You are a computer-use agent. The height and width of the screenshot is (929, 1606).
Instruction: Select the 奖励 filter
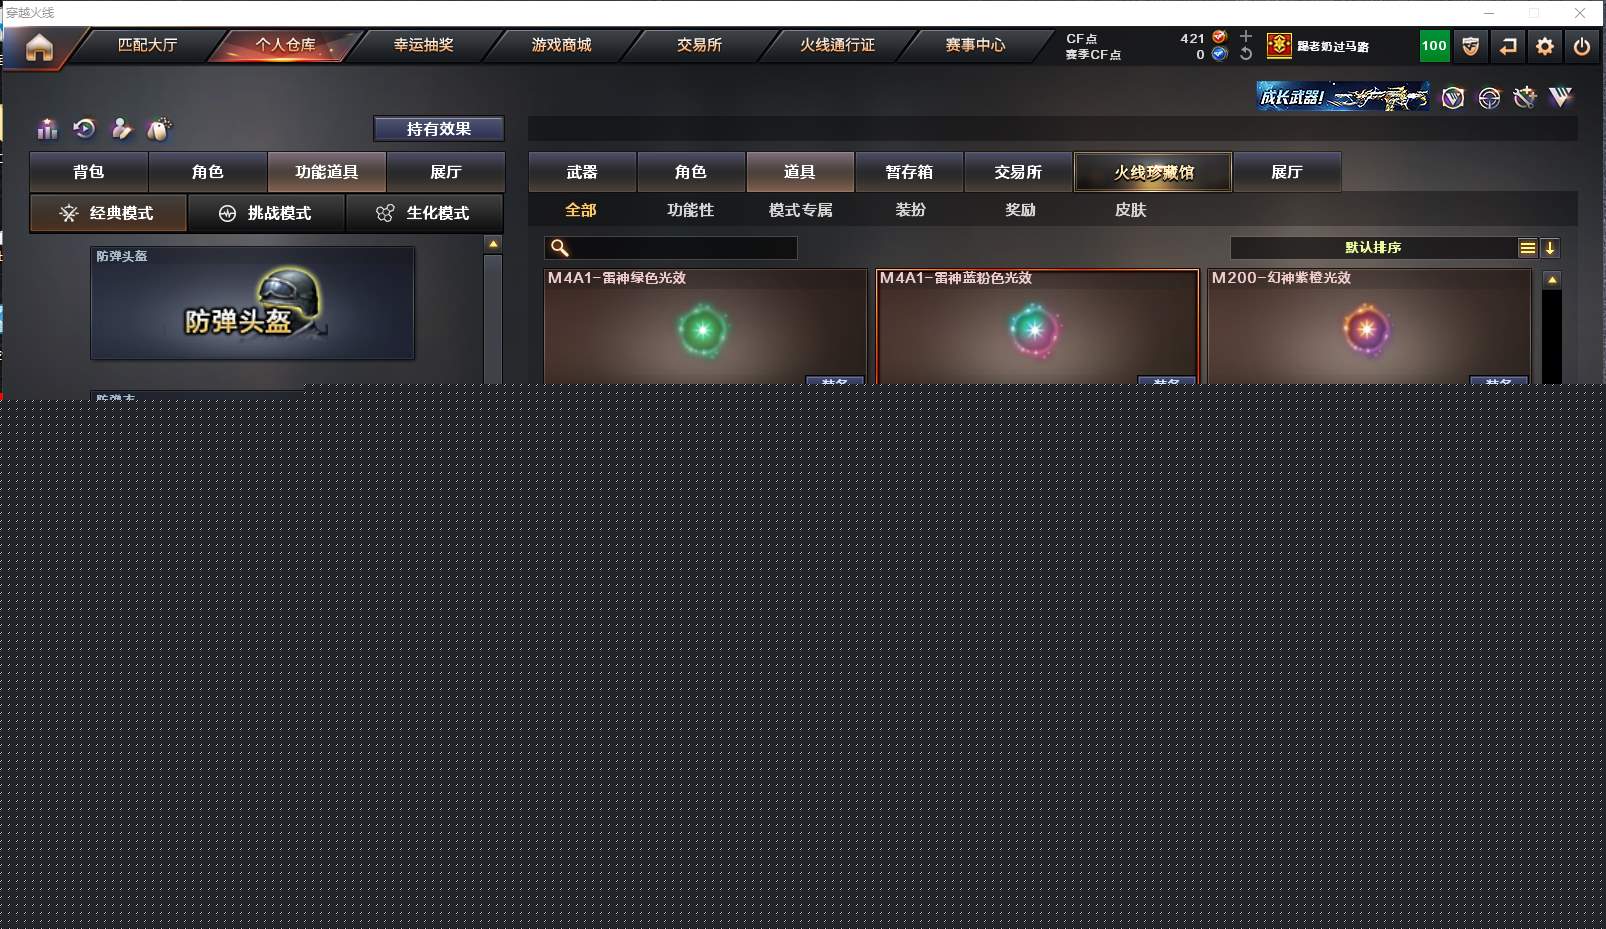(1021, 210)
